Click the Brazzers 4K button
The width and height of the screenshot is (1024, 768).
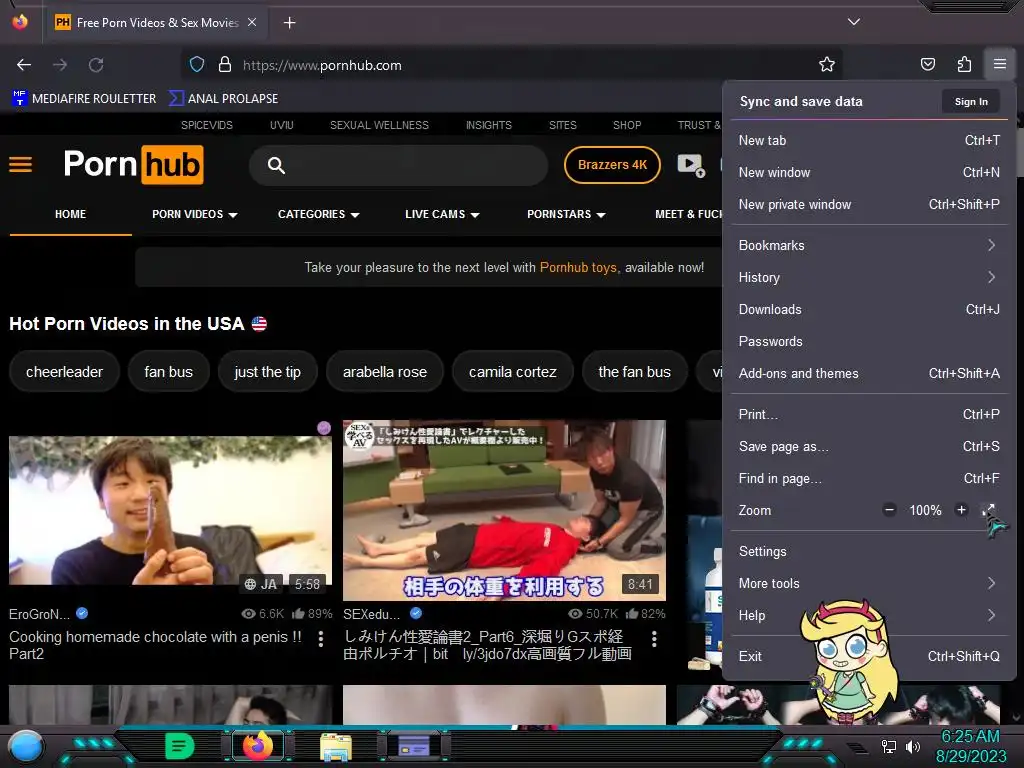coord(612,165)
